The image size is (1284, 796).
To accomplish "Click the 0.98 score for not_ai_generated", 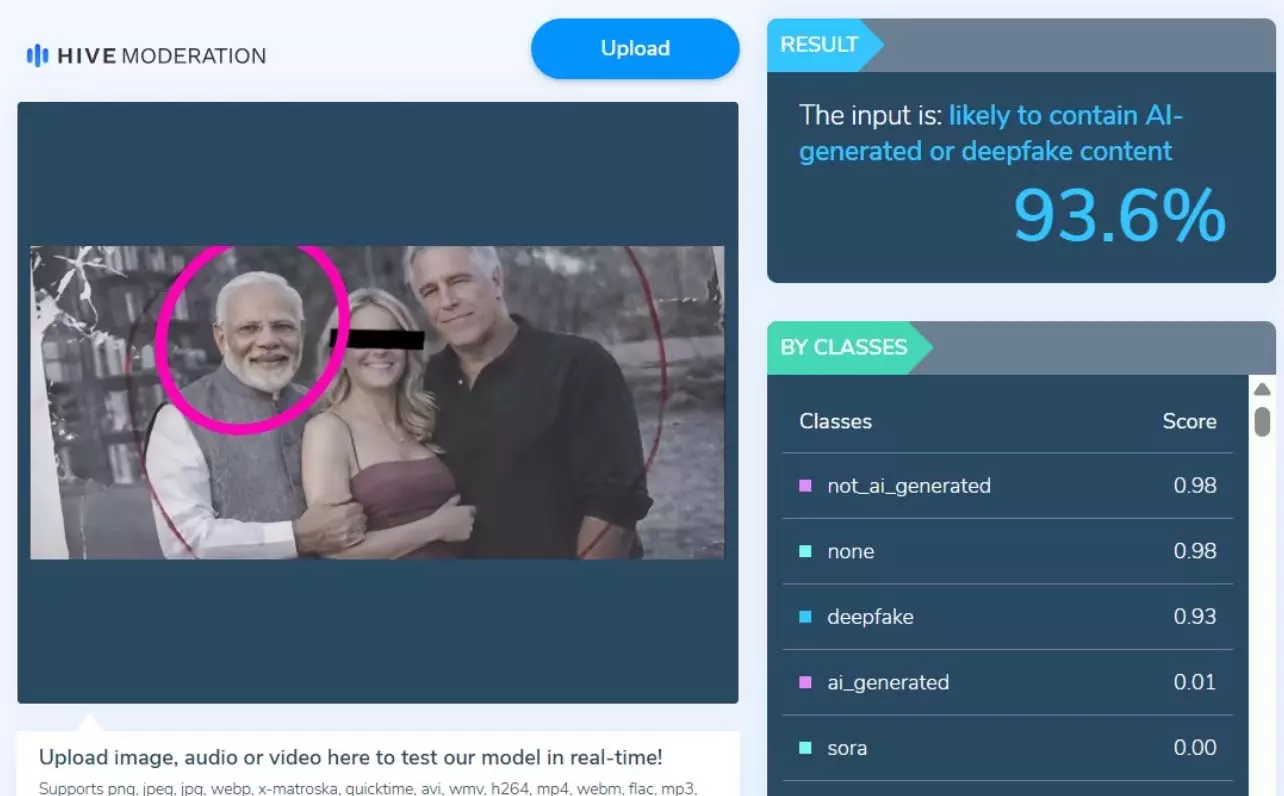I will coord(1195,486).
